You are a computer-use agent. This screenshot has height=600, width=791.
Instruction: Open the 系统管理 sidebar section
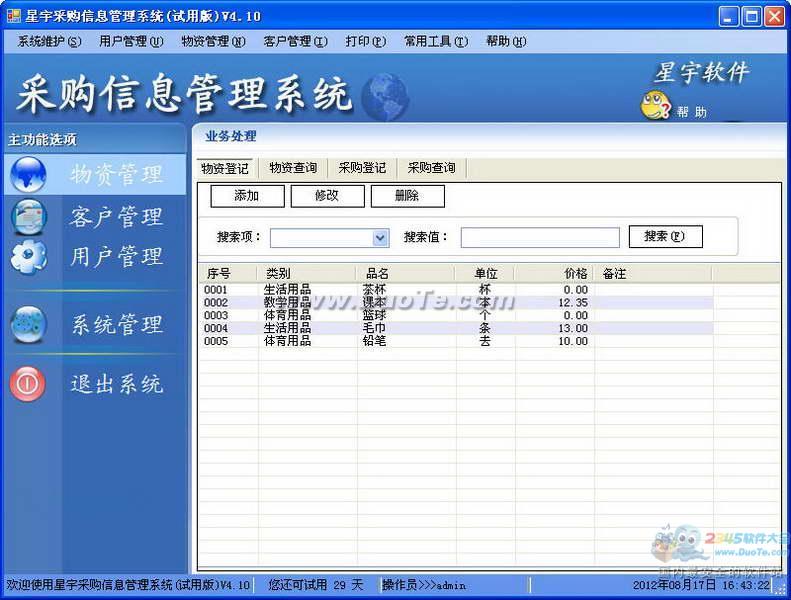point(117,324)
